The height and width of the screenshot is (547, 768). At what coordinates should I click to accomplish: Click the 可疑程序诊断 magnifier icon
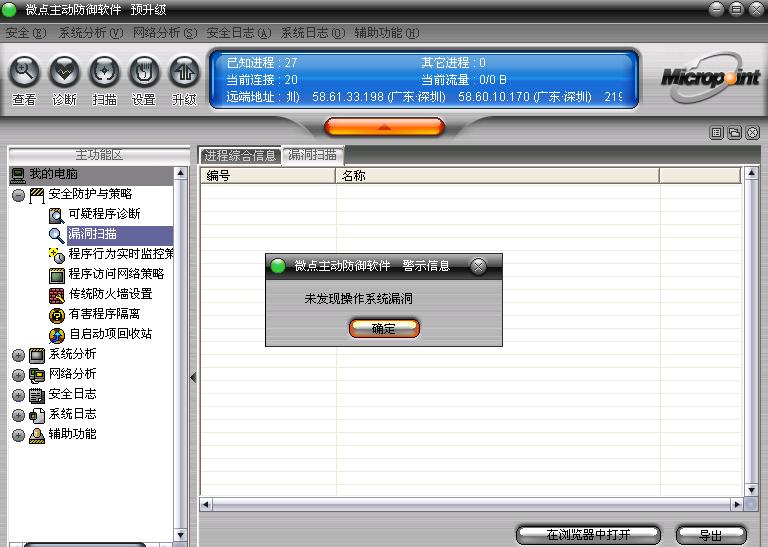56,215
